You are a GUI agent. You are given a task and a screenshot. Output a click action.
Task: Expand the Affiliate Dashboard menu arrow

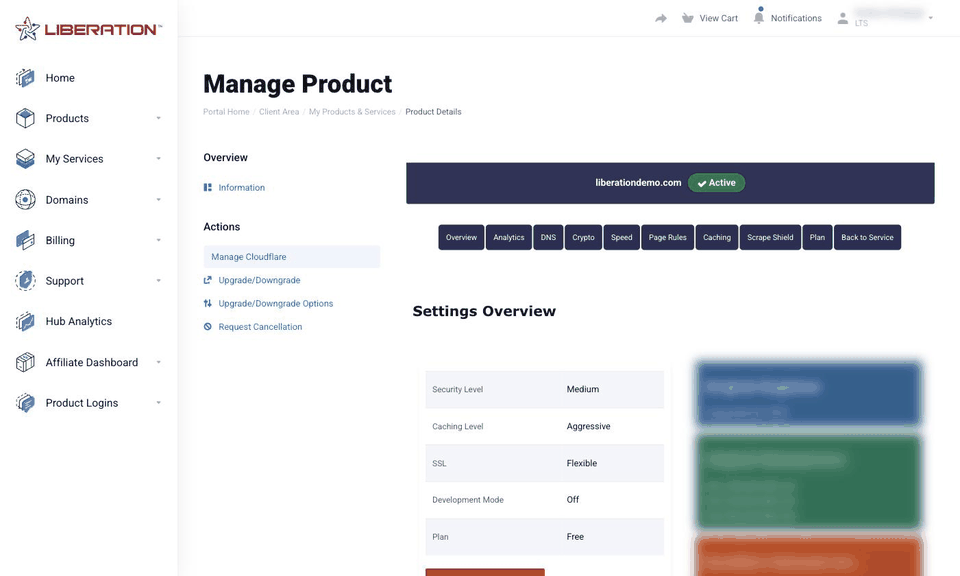click(159, 362)
